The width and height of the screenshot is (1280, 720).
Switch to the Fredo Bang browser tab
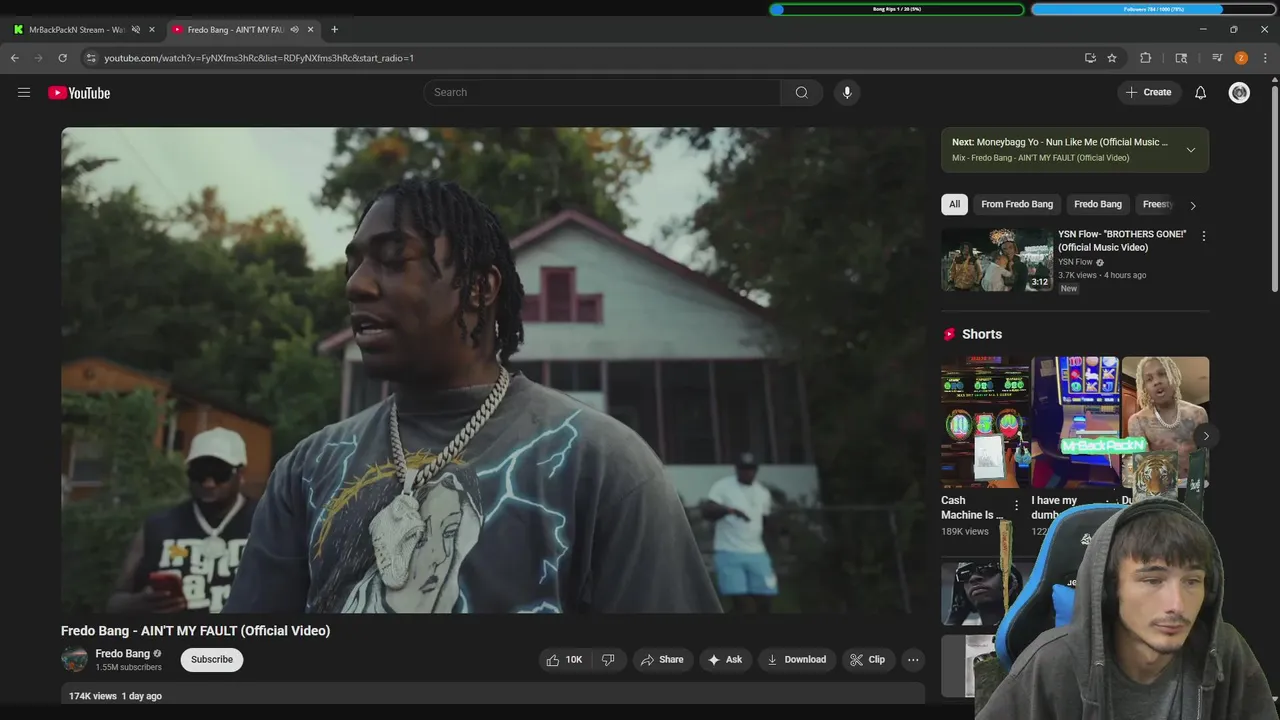(x=238, y=30)
